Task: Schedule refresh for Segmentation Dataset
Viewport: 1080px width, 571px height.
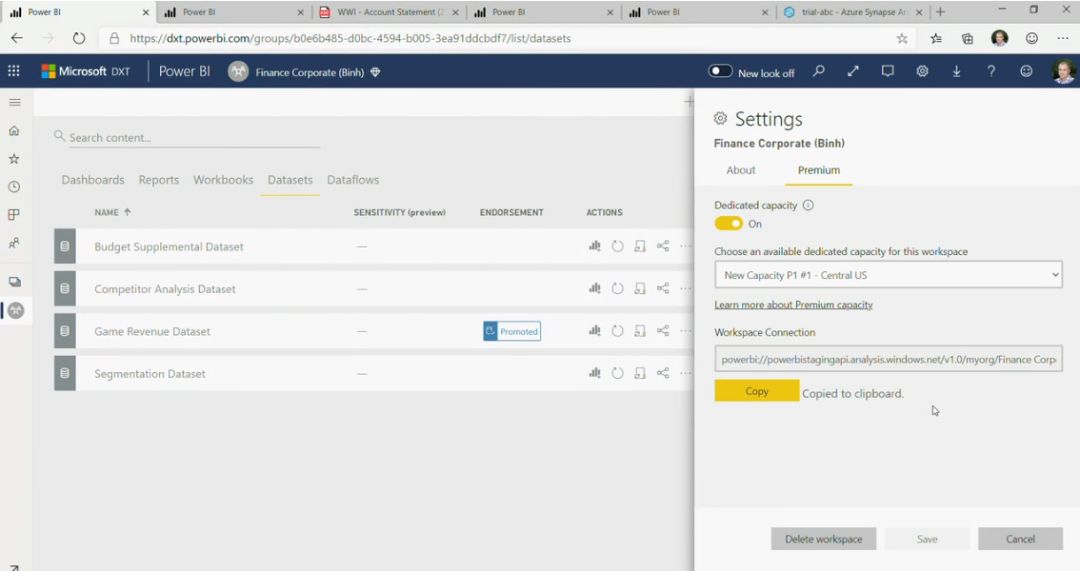Action: point(640,373)
